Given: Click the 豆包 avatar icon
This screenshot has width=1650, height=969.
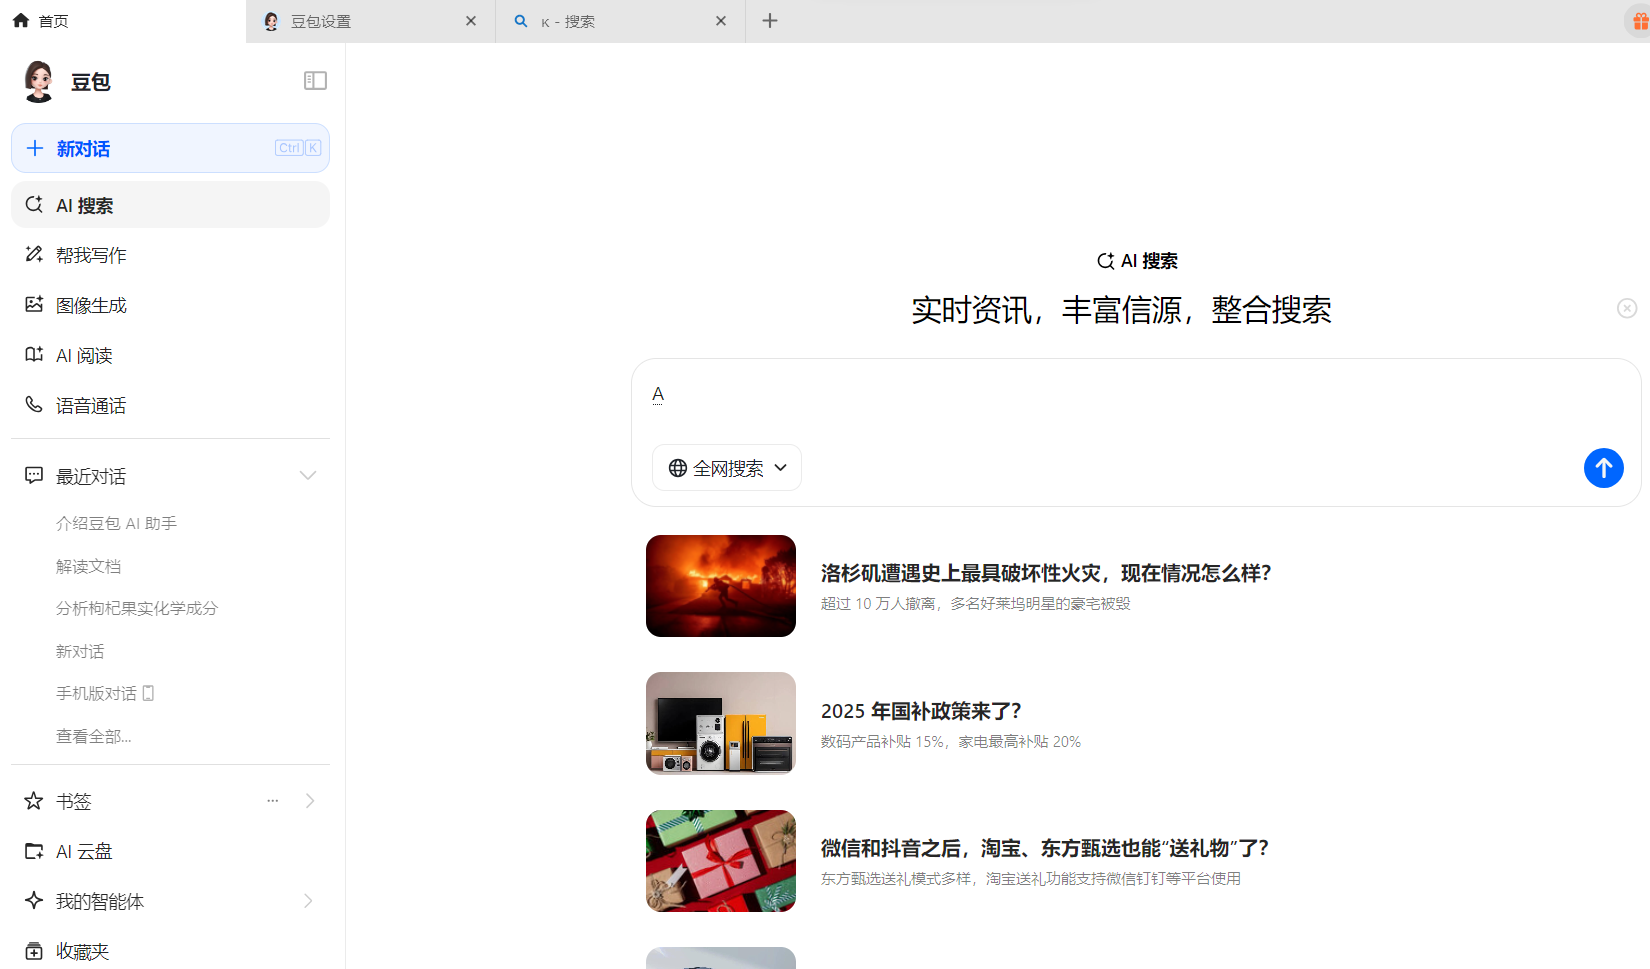Looking at the screenshot, I should point(39,81).
